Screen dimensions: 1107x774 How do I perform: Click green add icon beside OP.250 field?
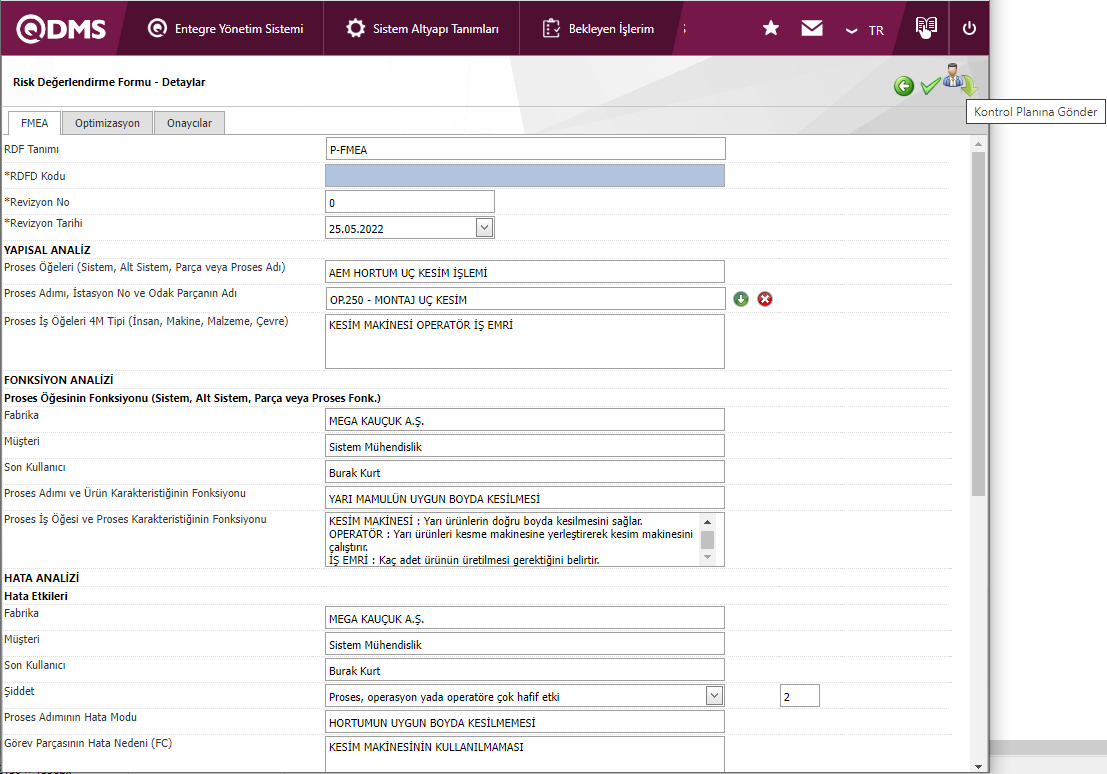click(x=741, y=299)
